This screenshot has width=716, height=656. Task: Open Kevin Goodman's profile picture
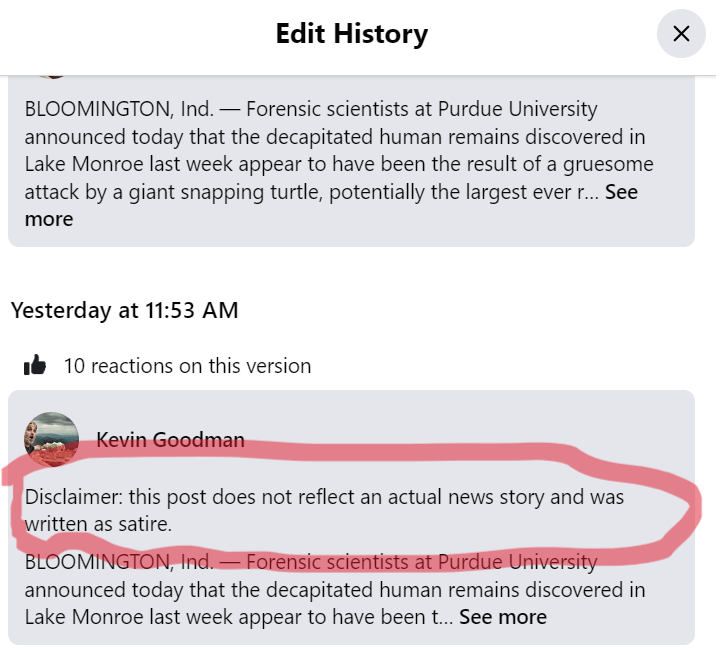click(52, 439)
